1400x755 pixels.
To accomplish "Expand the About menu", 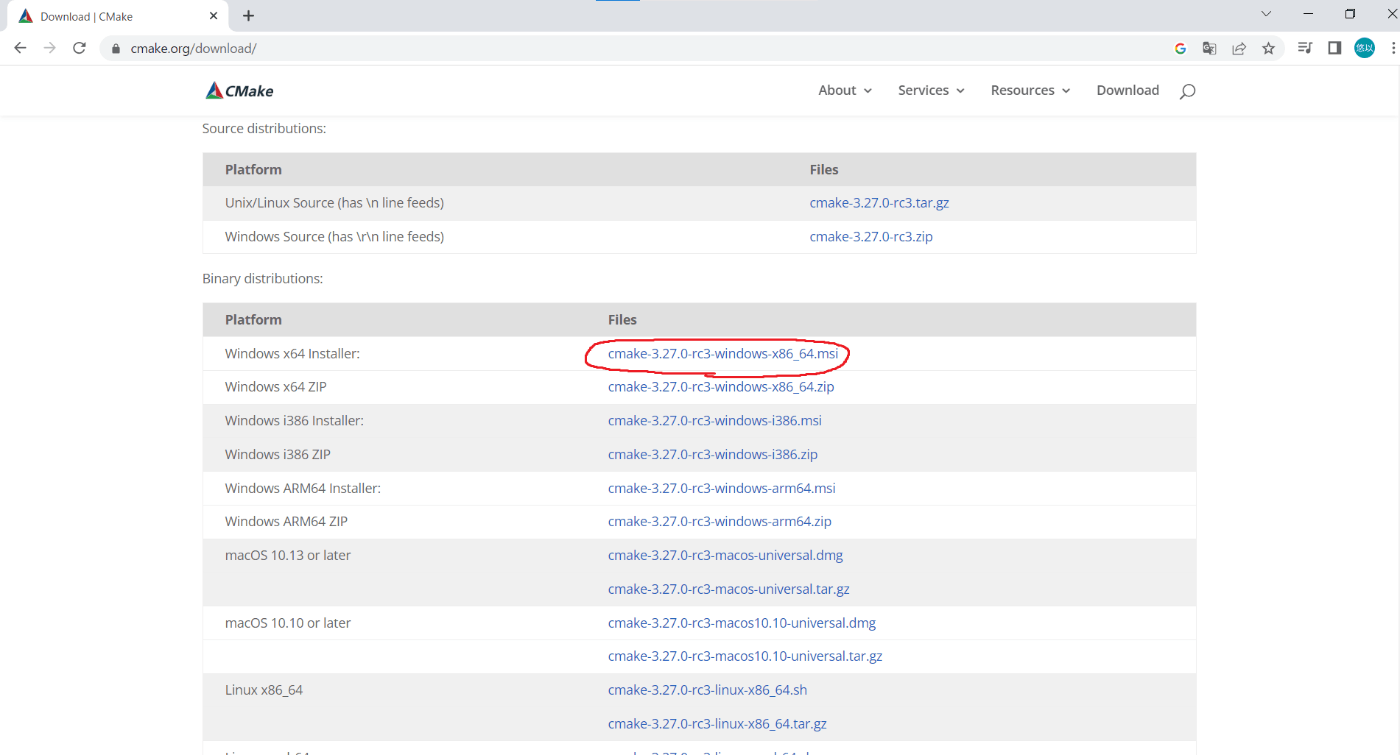I will 845,90.
